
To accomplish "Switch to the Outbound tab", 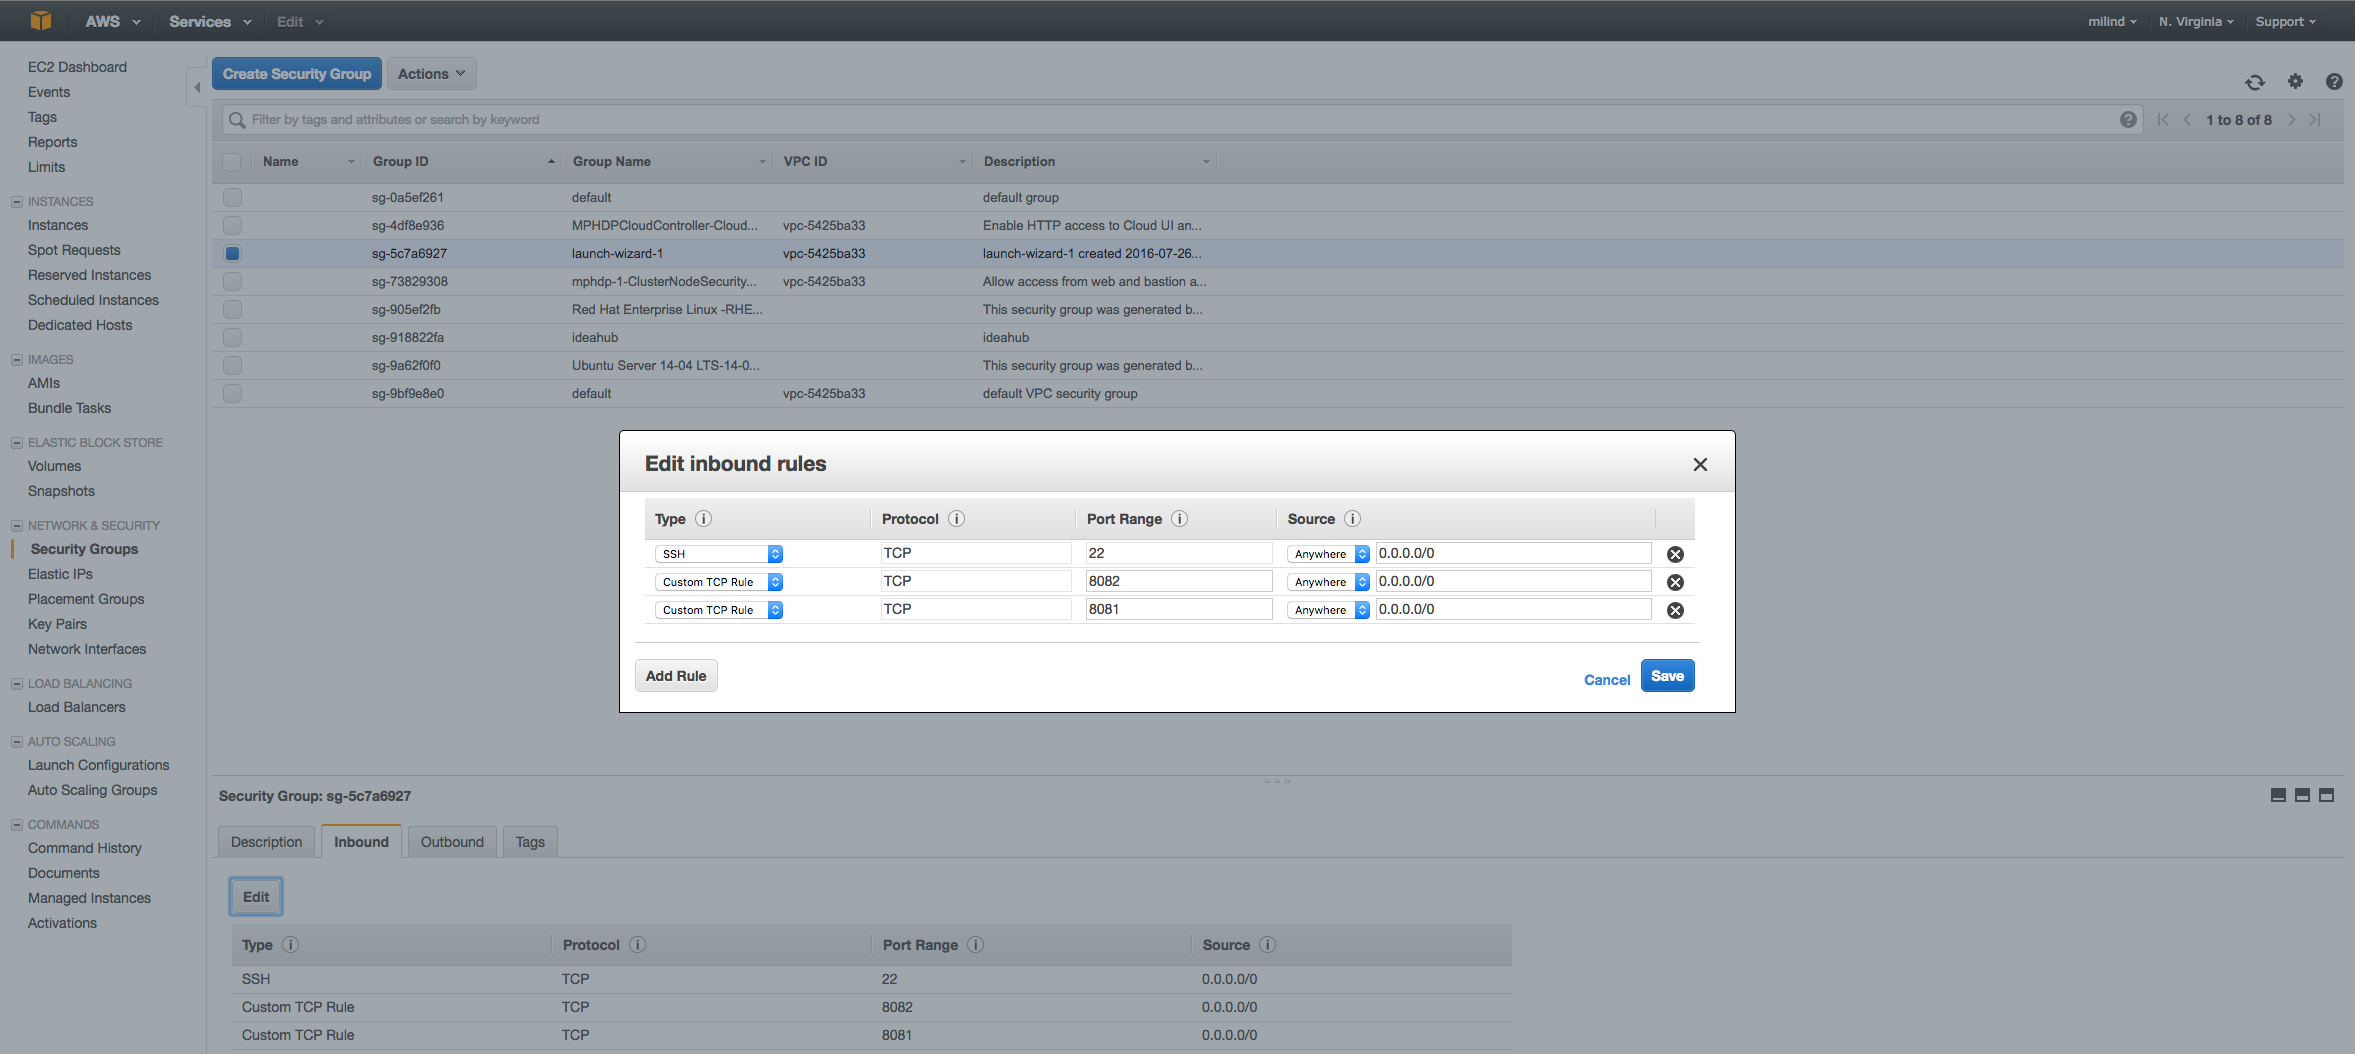I will pyautogui.click(x=452, y=841).
